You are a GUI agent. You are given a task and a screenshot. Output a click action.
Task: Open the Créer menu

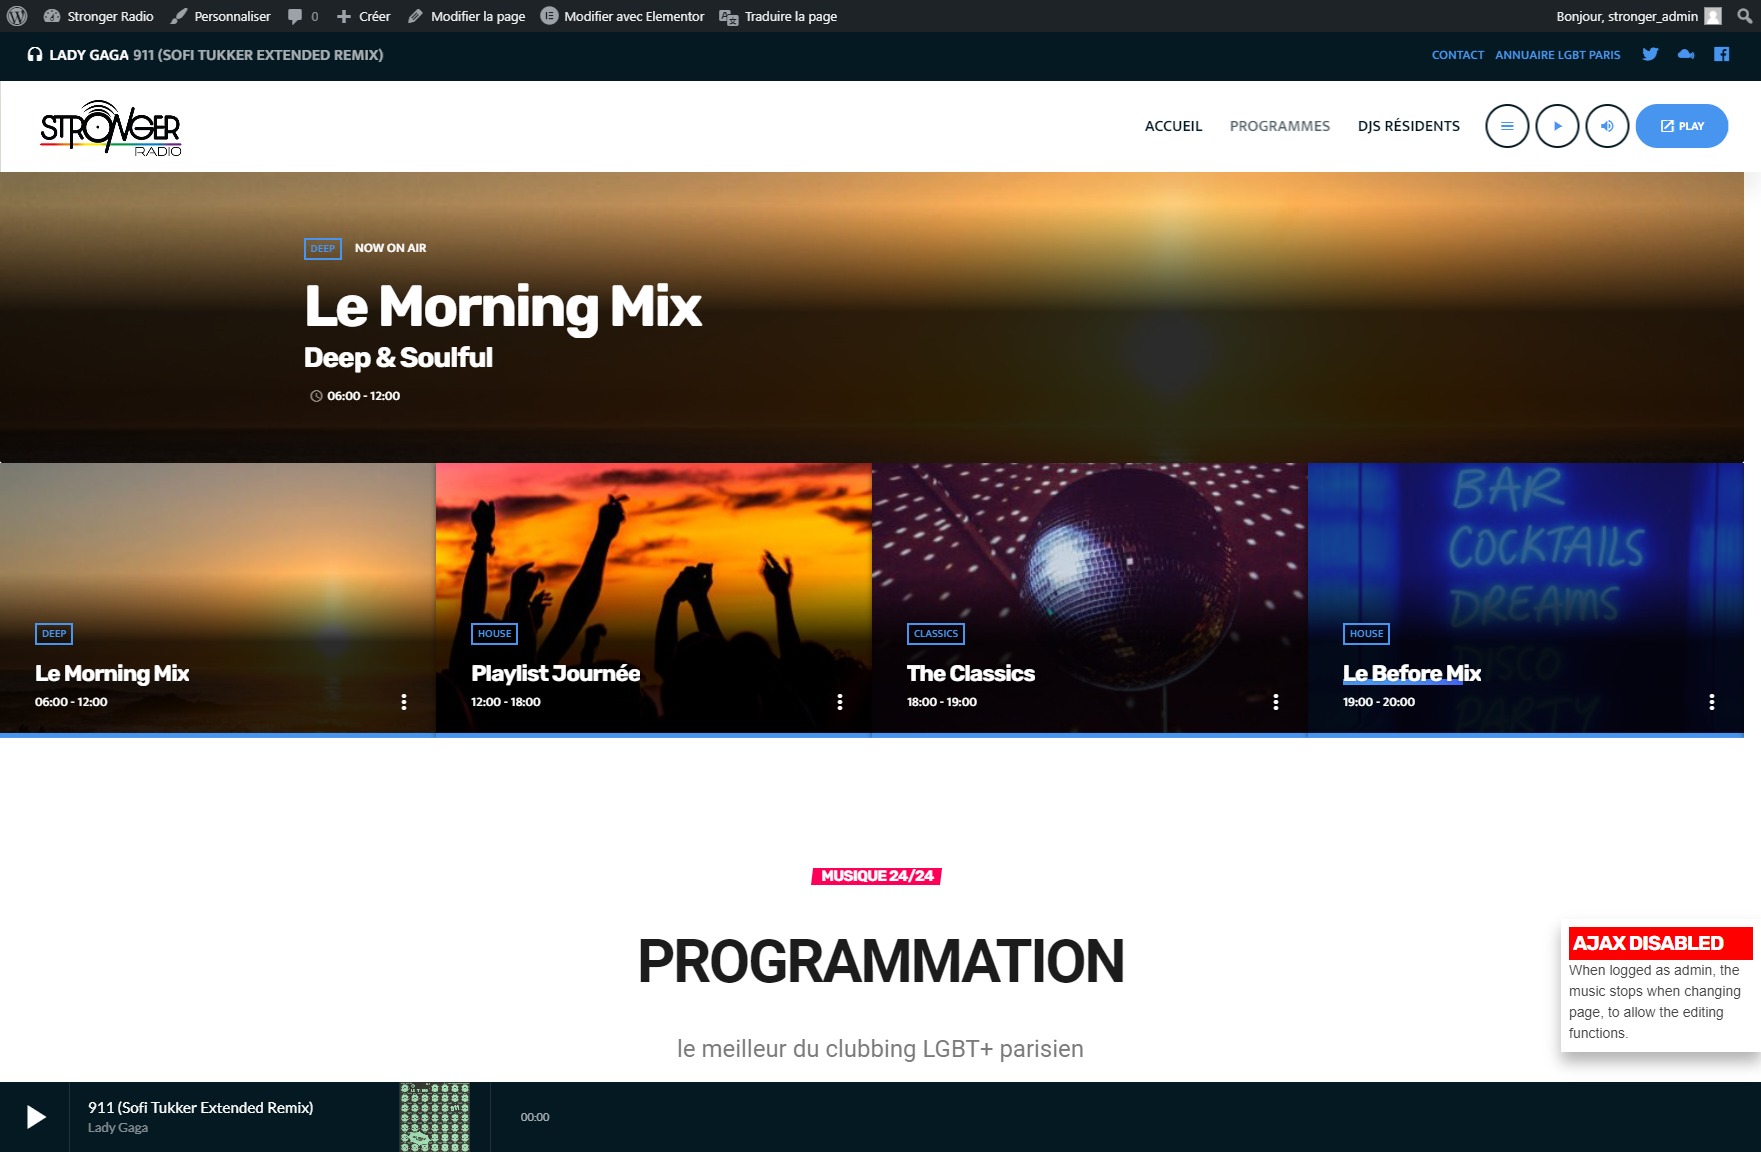tap(363, 16)
